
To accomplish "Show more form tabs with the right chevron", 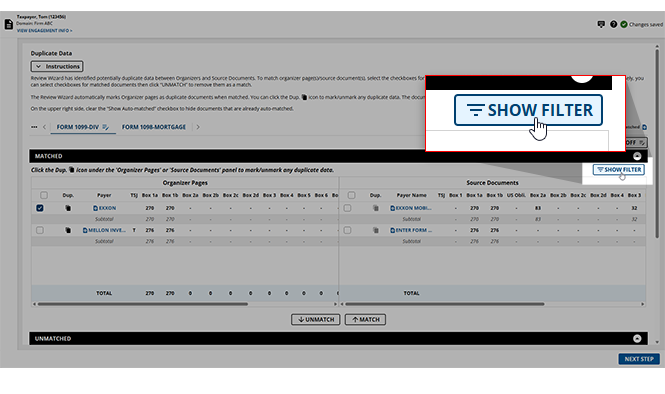I will click(198, 127).
